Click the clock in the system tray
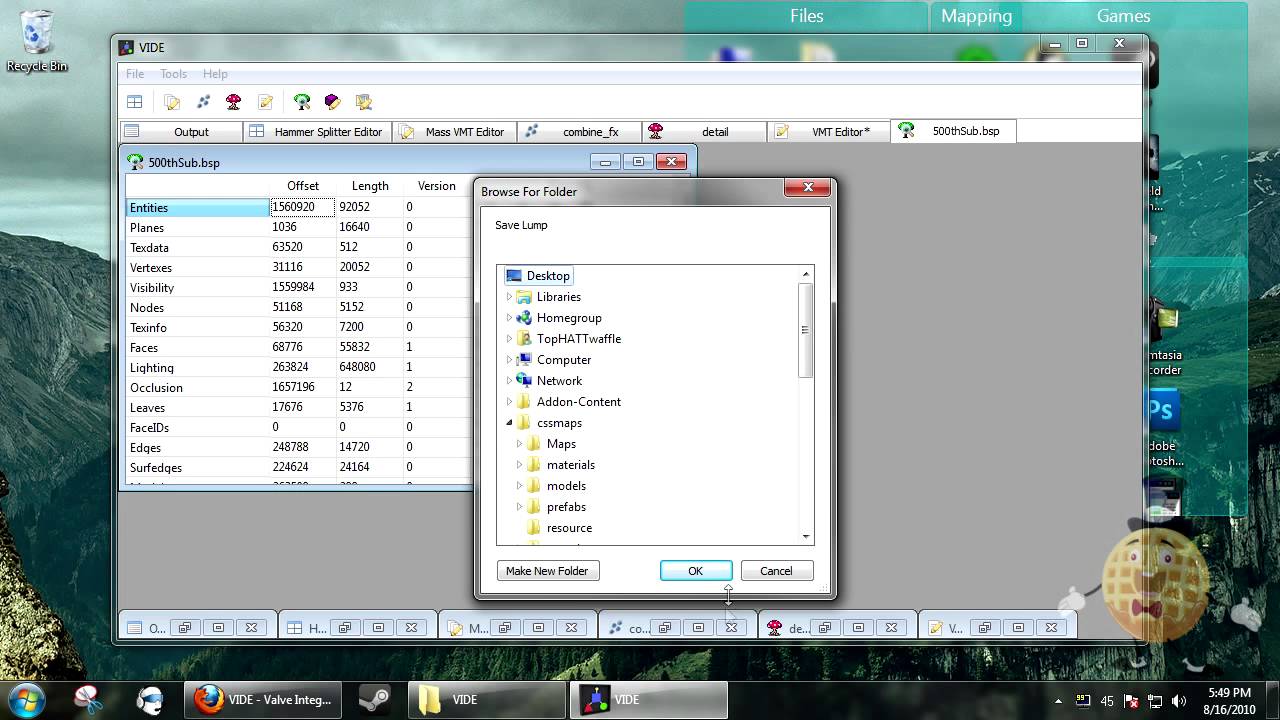 [1229, 700]
